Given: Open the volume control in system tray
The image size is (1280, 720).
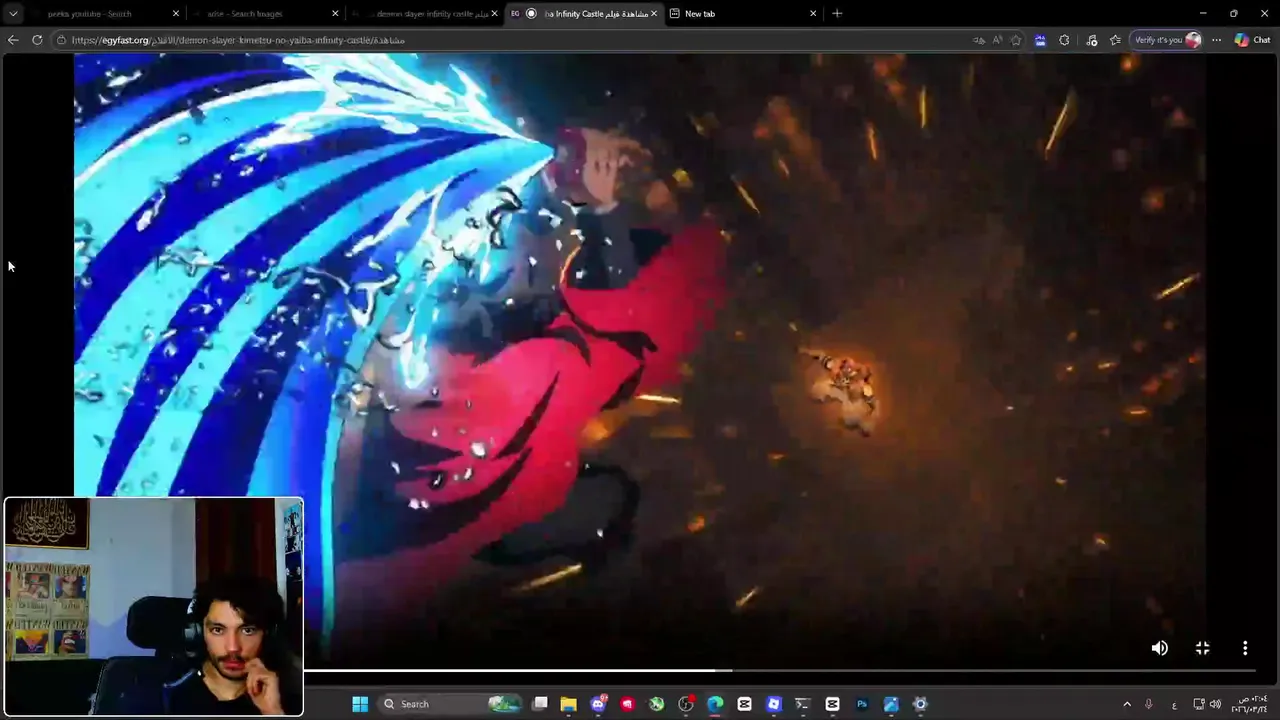Looking at the screenshot, I should coord(1216,704).
